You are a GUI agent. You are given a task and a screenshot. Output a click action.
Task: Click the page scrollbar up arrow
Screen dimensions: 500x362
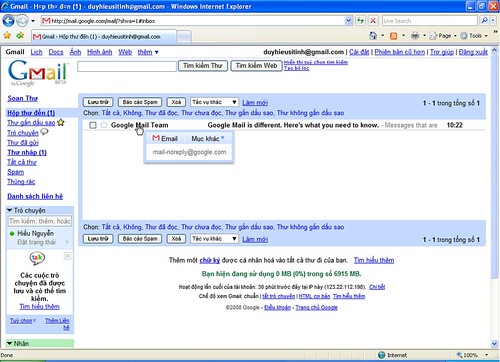(x=494, y=51)
